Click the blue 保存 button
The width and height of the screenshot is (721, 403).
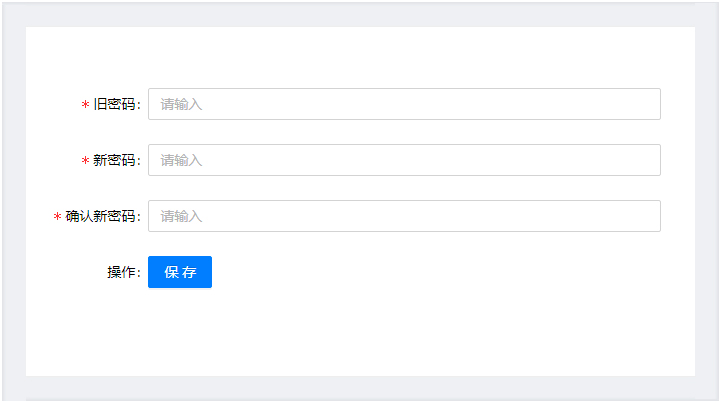pyautogui.click(x=180, y=272)
